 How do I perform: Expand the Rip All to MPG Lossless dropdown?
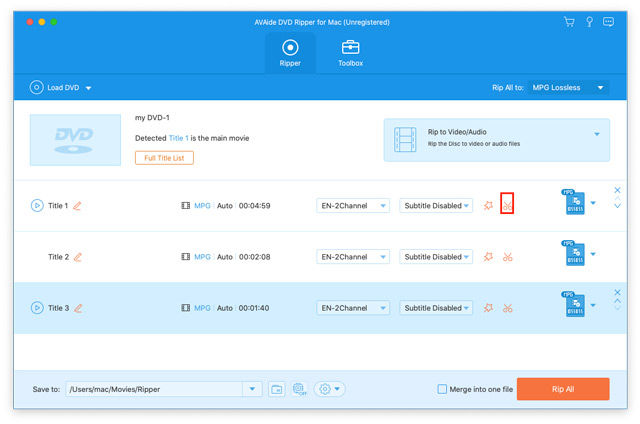[564, 88]
